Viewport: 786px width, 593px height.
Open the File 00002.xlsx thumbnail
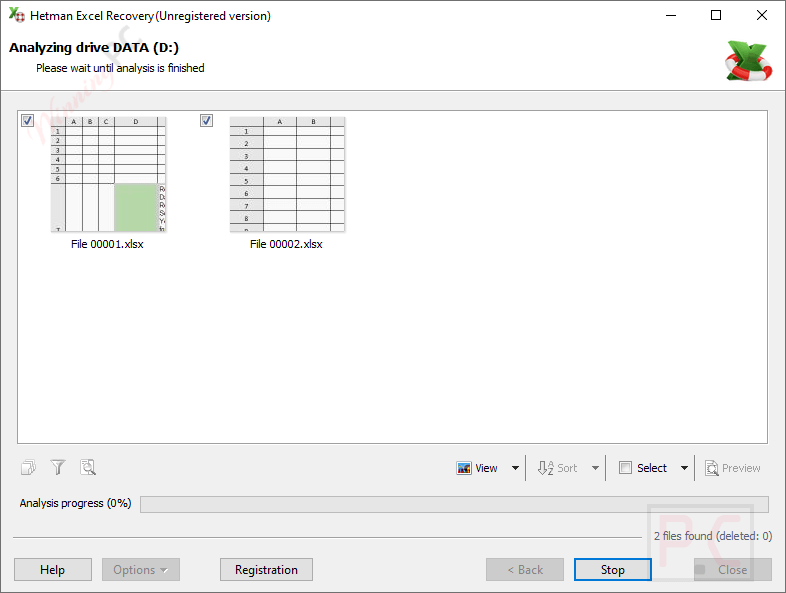(x=287, y=174)
